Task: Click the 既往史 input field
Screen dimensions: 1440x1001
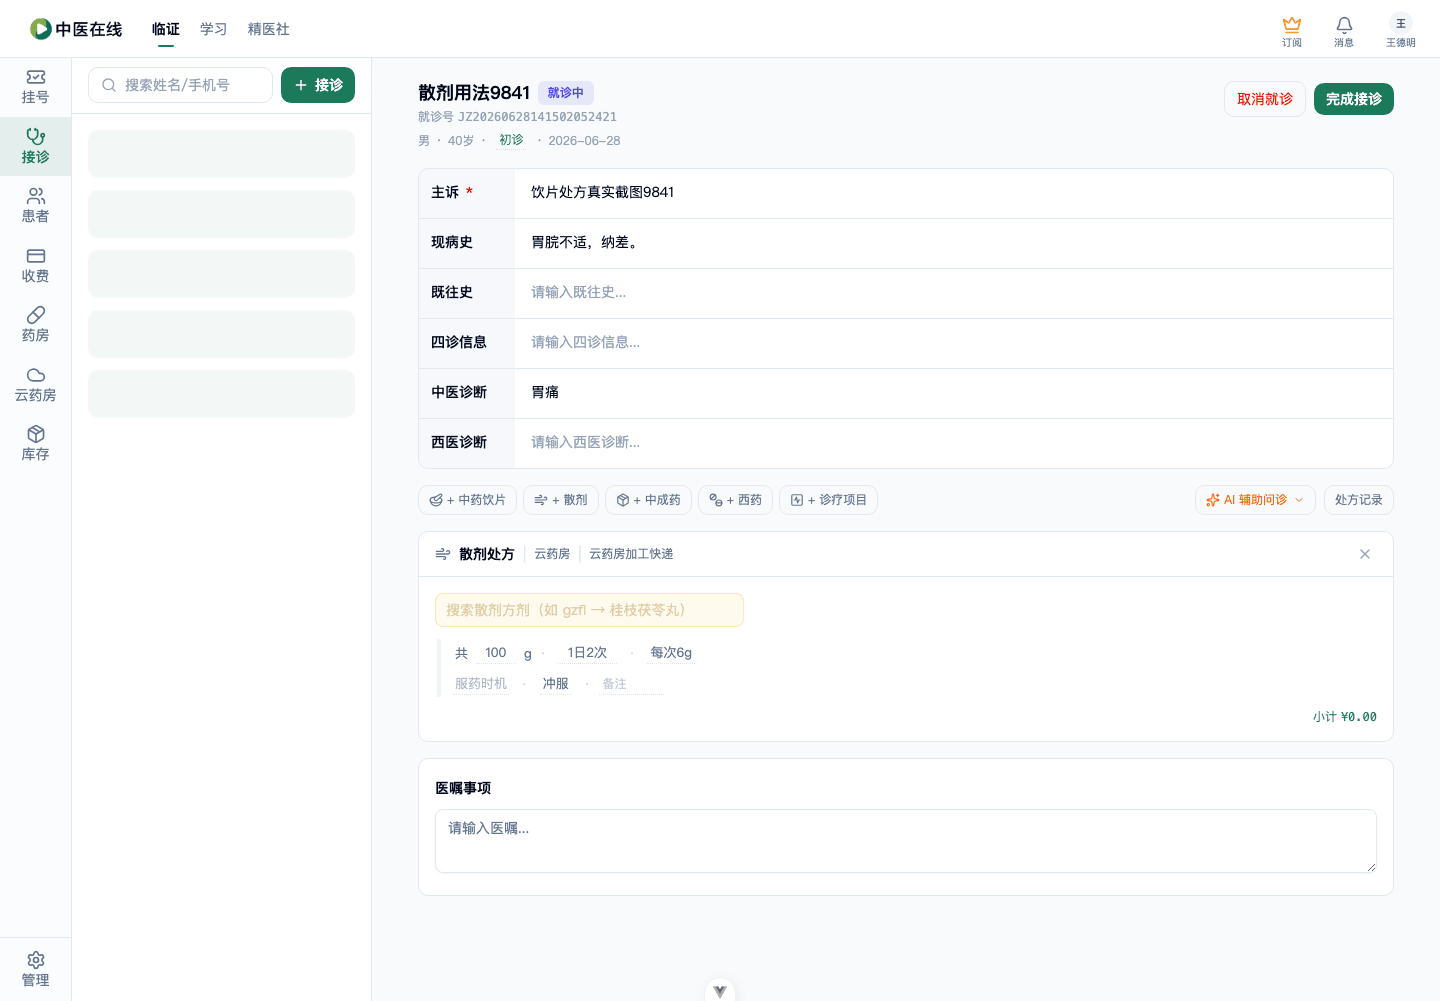Action: click(x=953, y=293)
